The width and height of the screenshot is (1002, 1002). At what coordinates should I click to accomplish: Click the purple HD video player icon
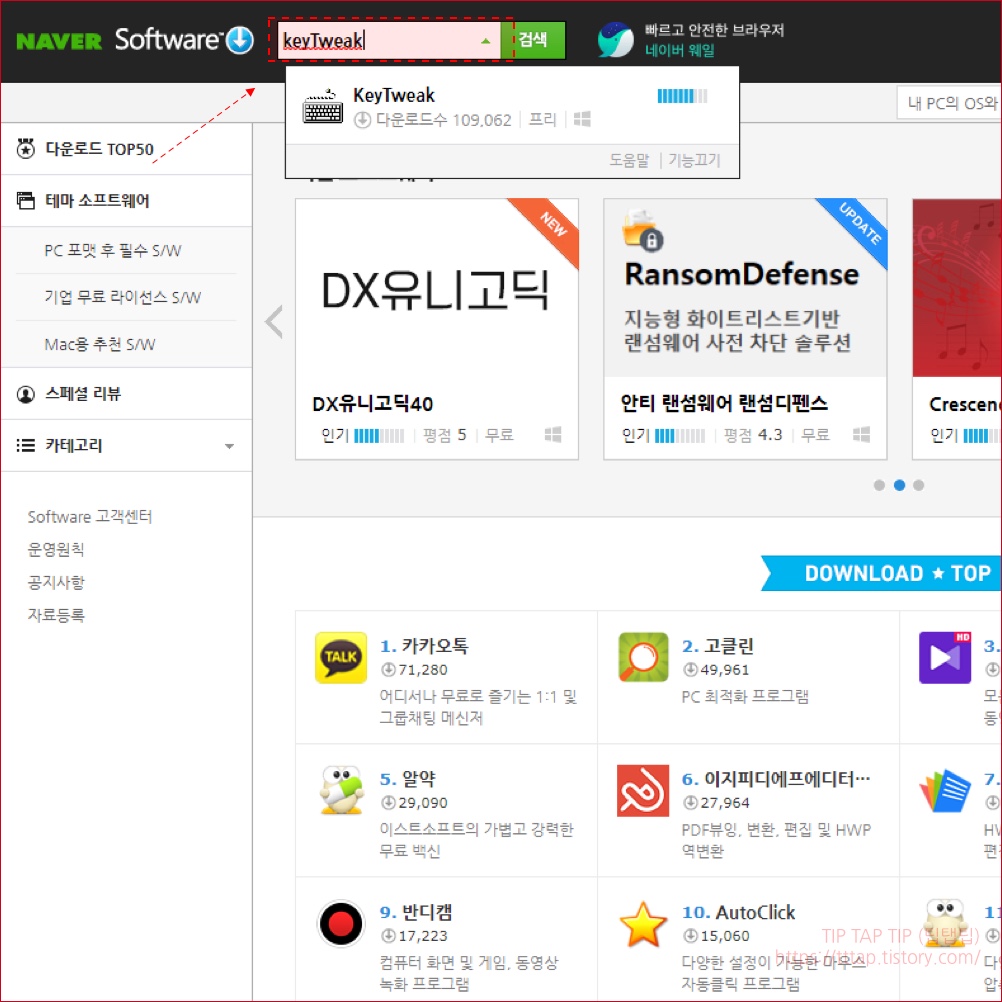(x=945, y=658)
